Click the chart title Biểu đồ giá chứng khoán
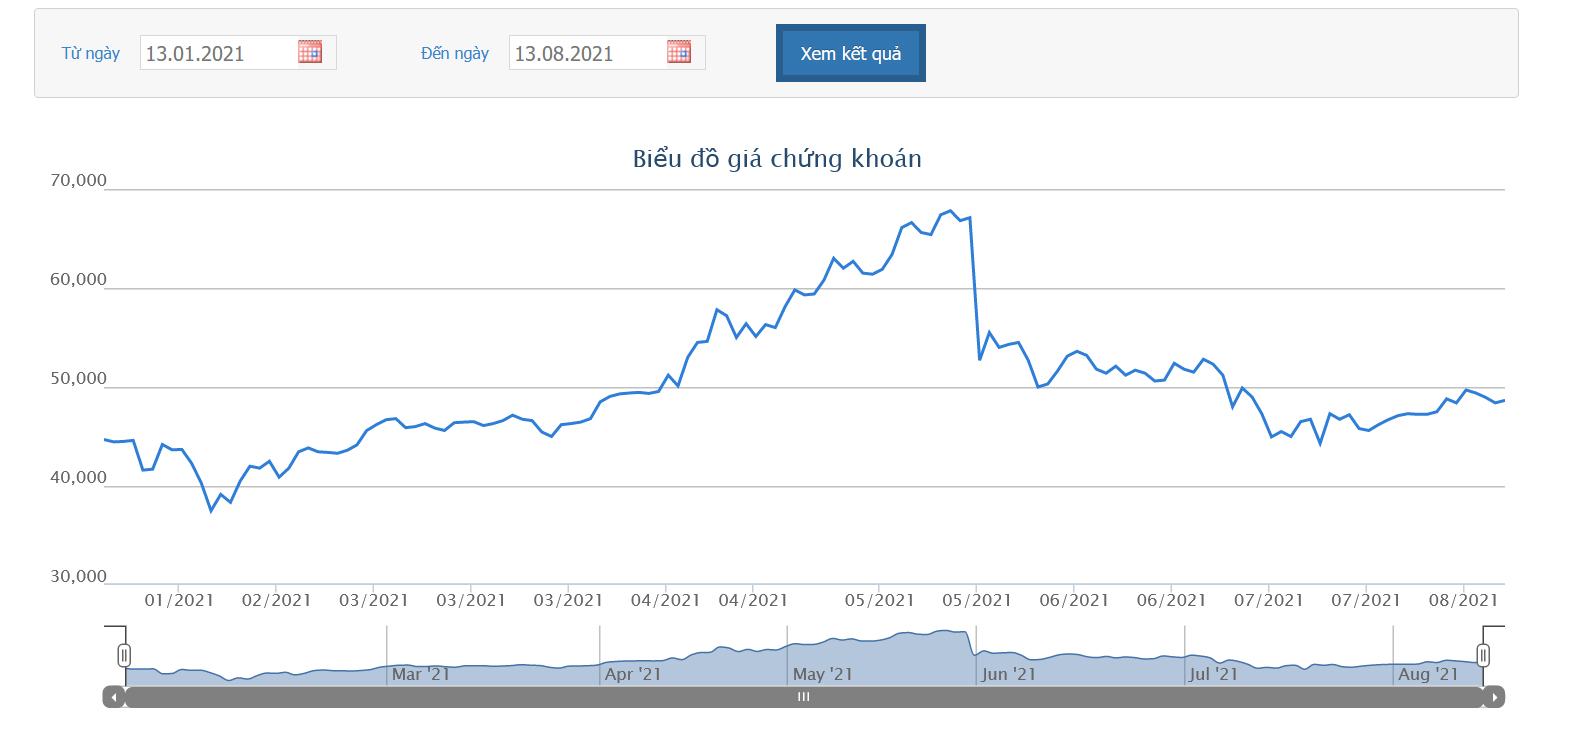 pos(777,159)
